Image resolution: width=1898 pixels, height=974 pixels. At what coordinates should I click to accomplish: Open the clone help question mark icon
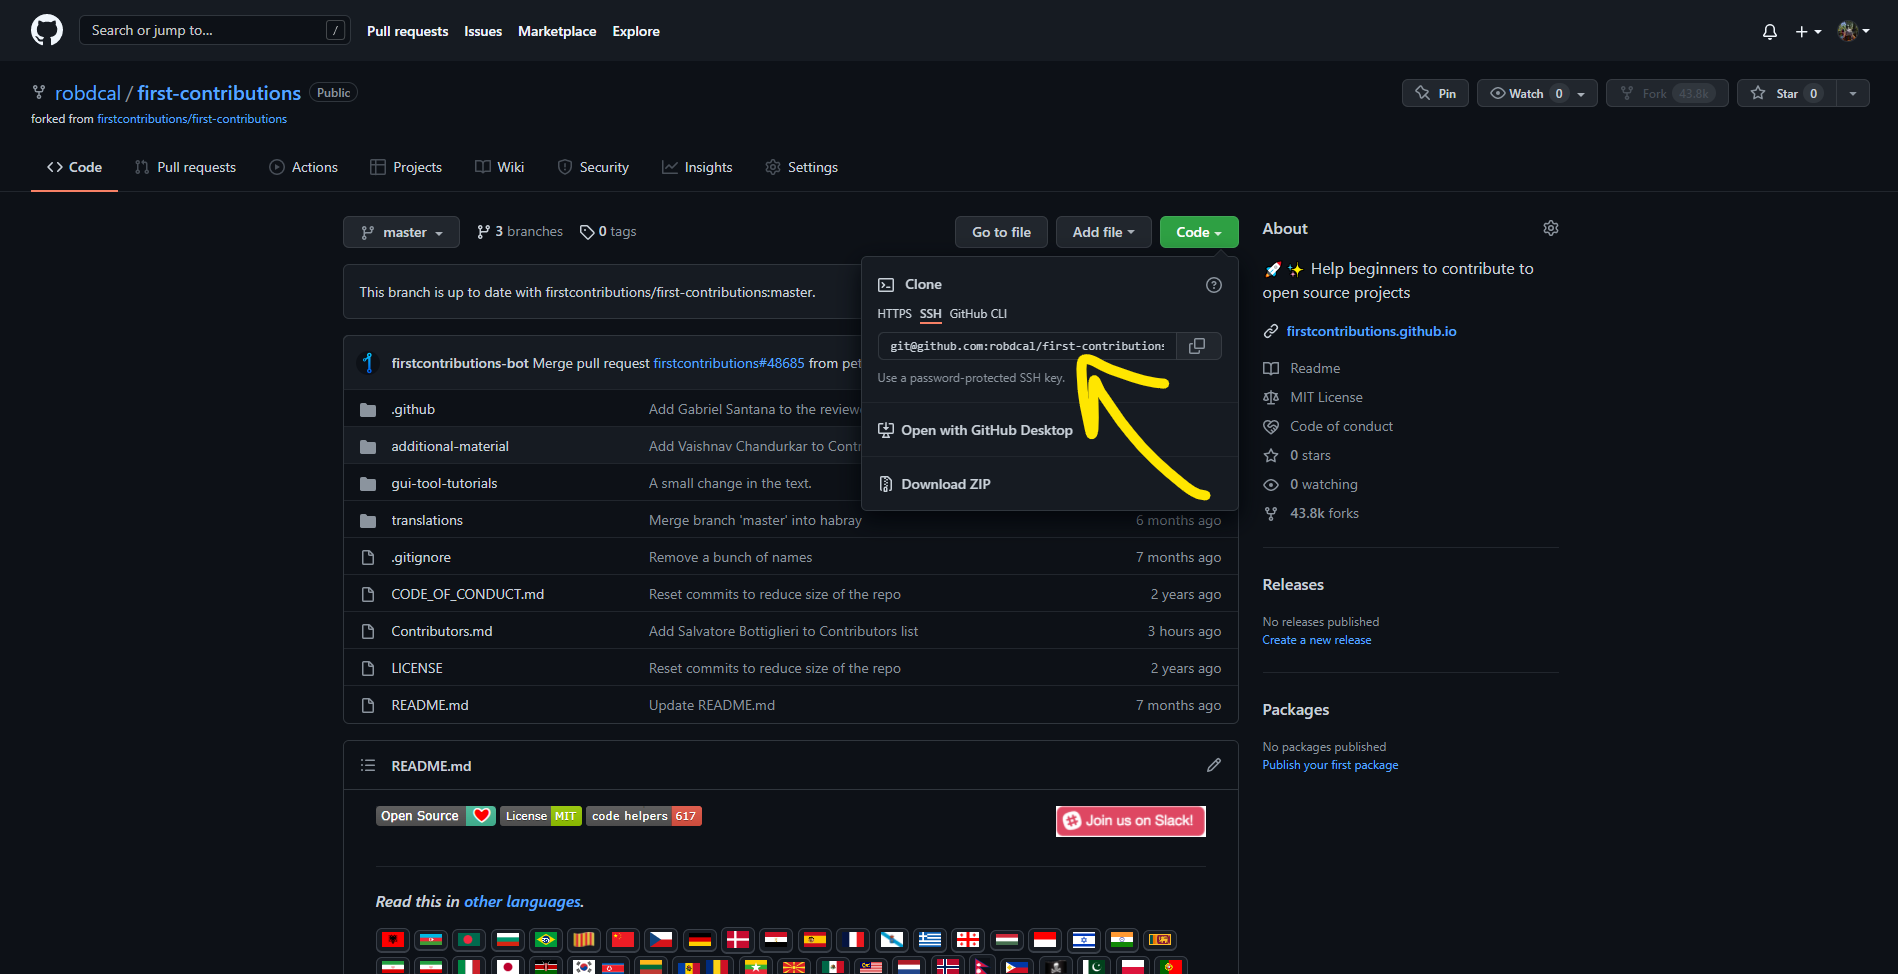1214,285
